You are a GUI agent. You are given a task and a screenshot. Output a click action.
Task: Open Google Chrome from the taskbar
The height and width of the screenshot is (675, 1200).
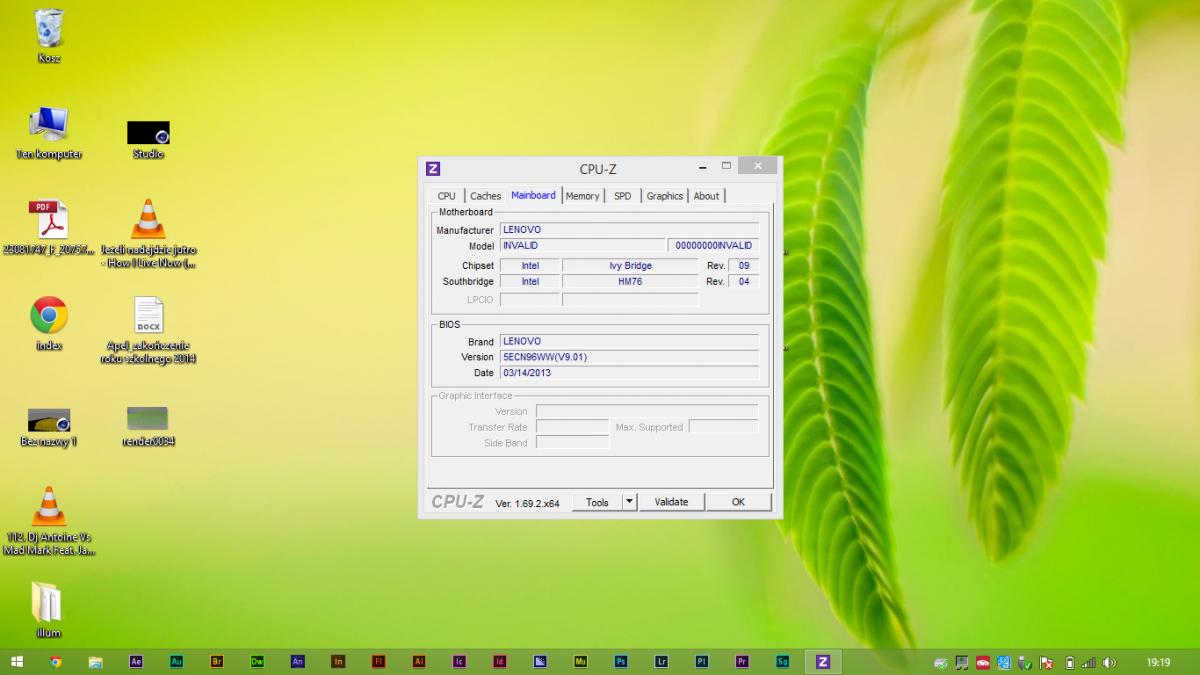(56, 662)
